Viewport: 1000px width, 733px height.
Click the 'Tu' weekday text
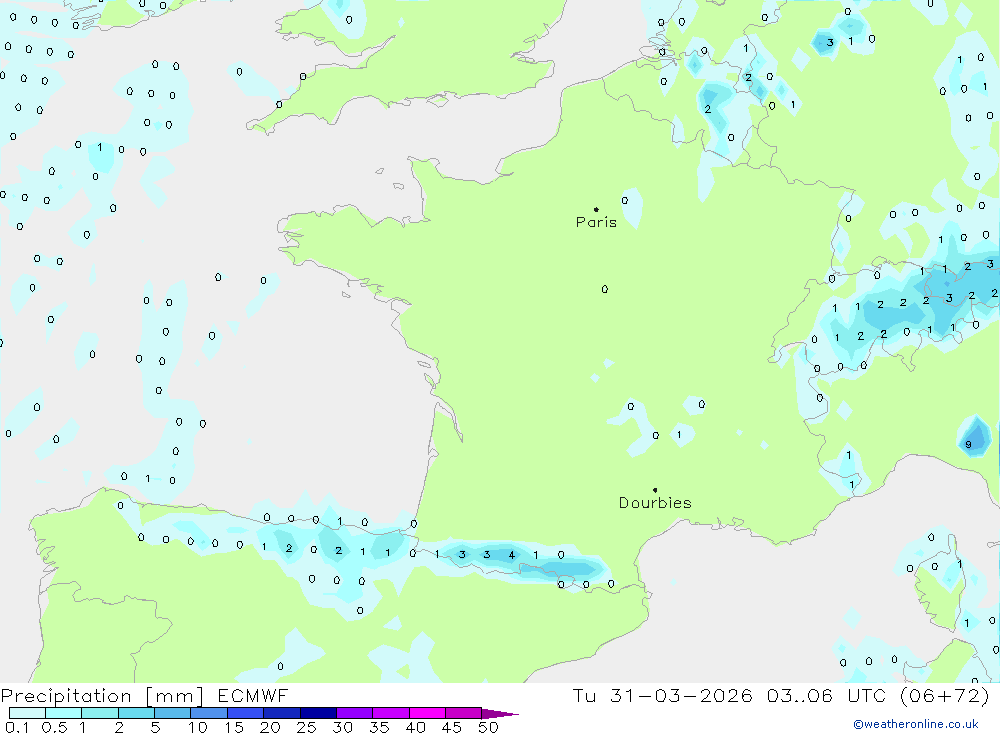[584, 695]
